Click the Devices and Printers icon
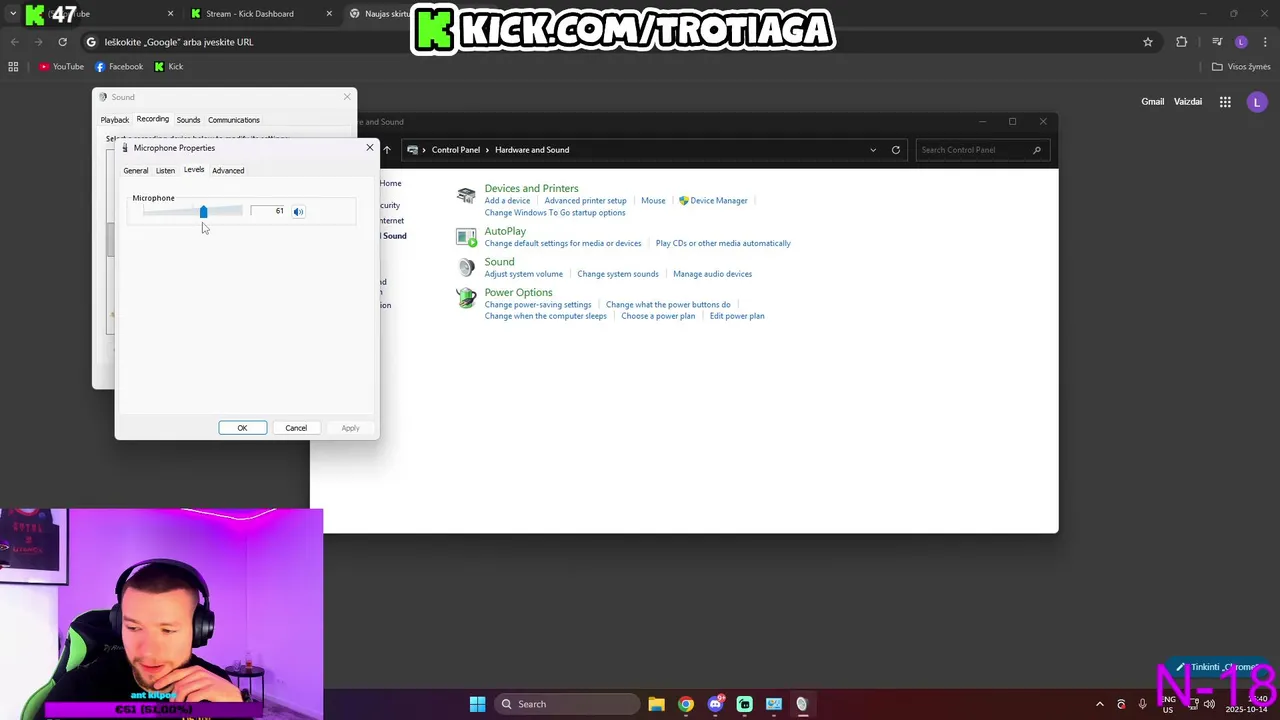This screenshot has height=720, width=1280. [466, 195]
